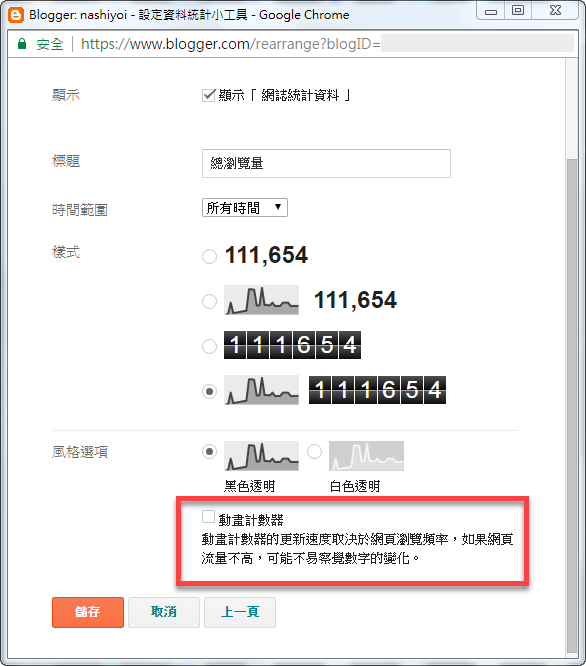Click the 標題 text field with 總瀏覽量
This screenshot has height=666, width=586.
pyautogui.click(x=326, y=163)
